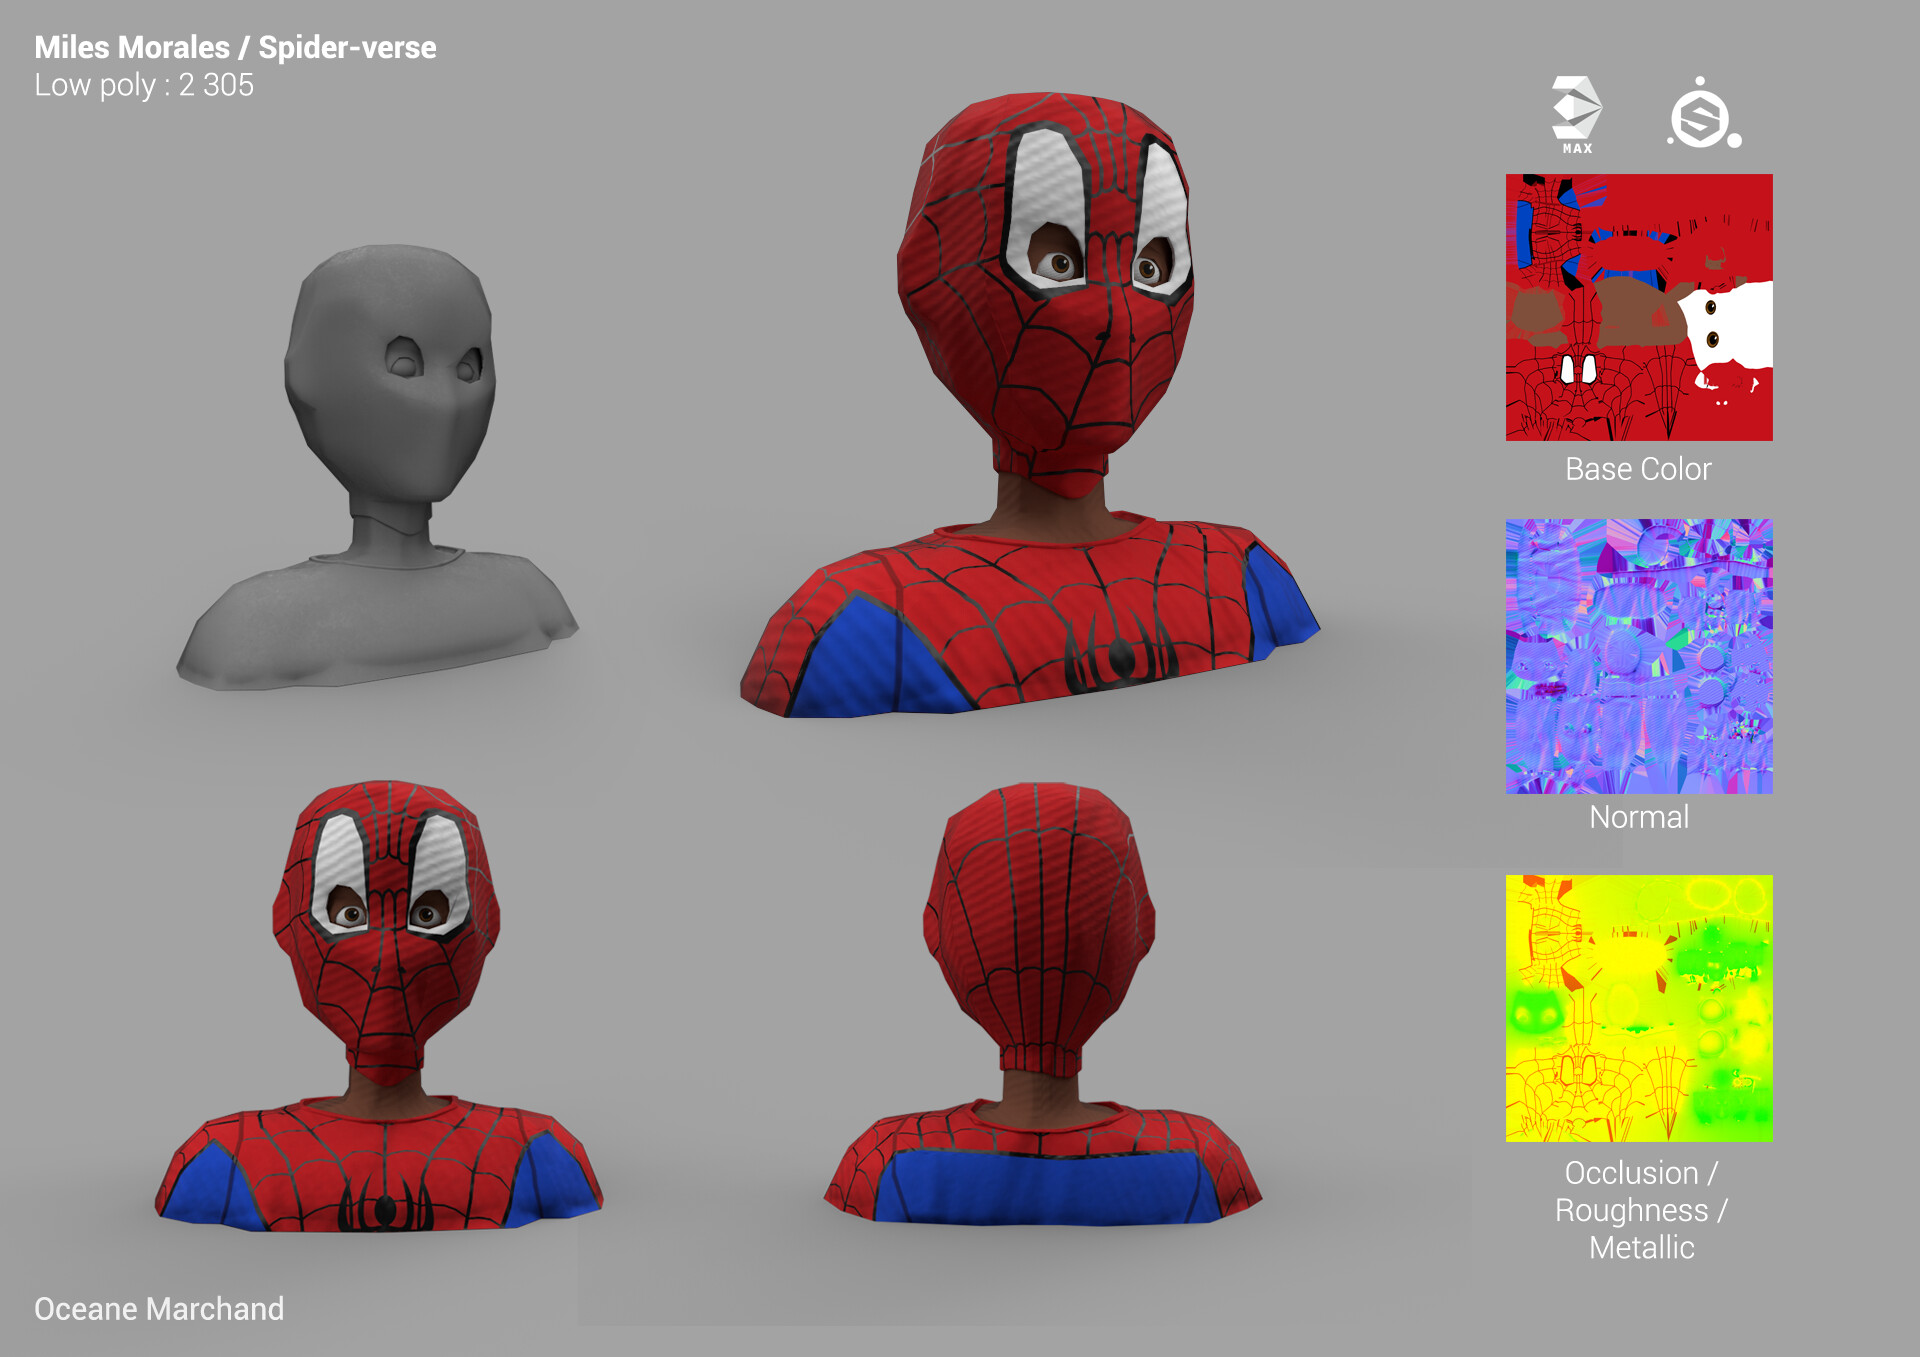Viewport: 1920px width, 1357px height.
Task: Click the Substance Painter logo icon
Action: pyautogui.click(x=1704, y=113)
